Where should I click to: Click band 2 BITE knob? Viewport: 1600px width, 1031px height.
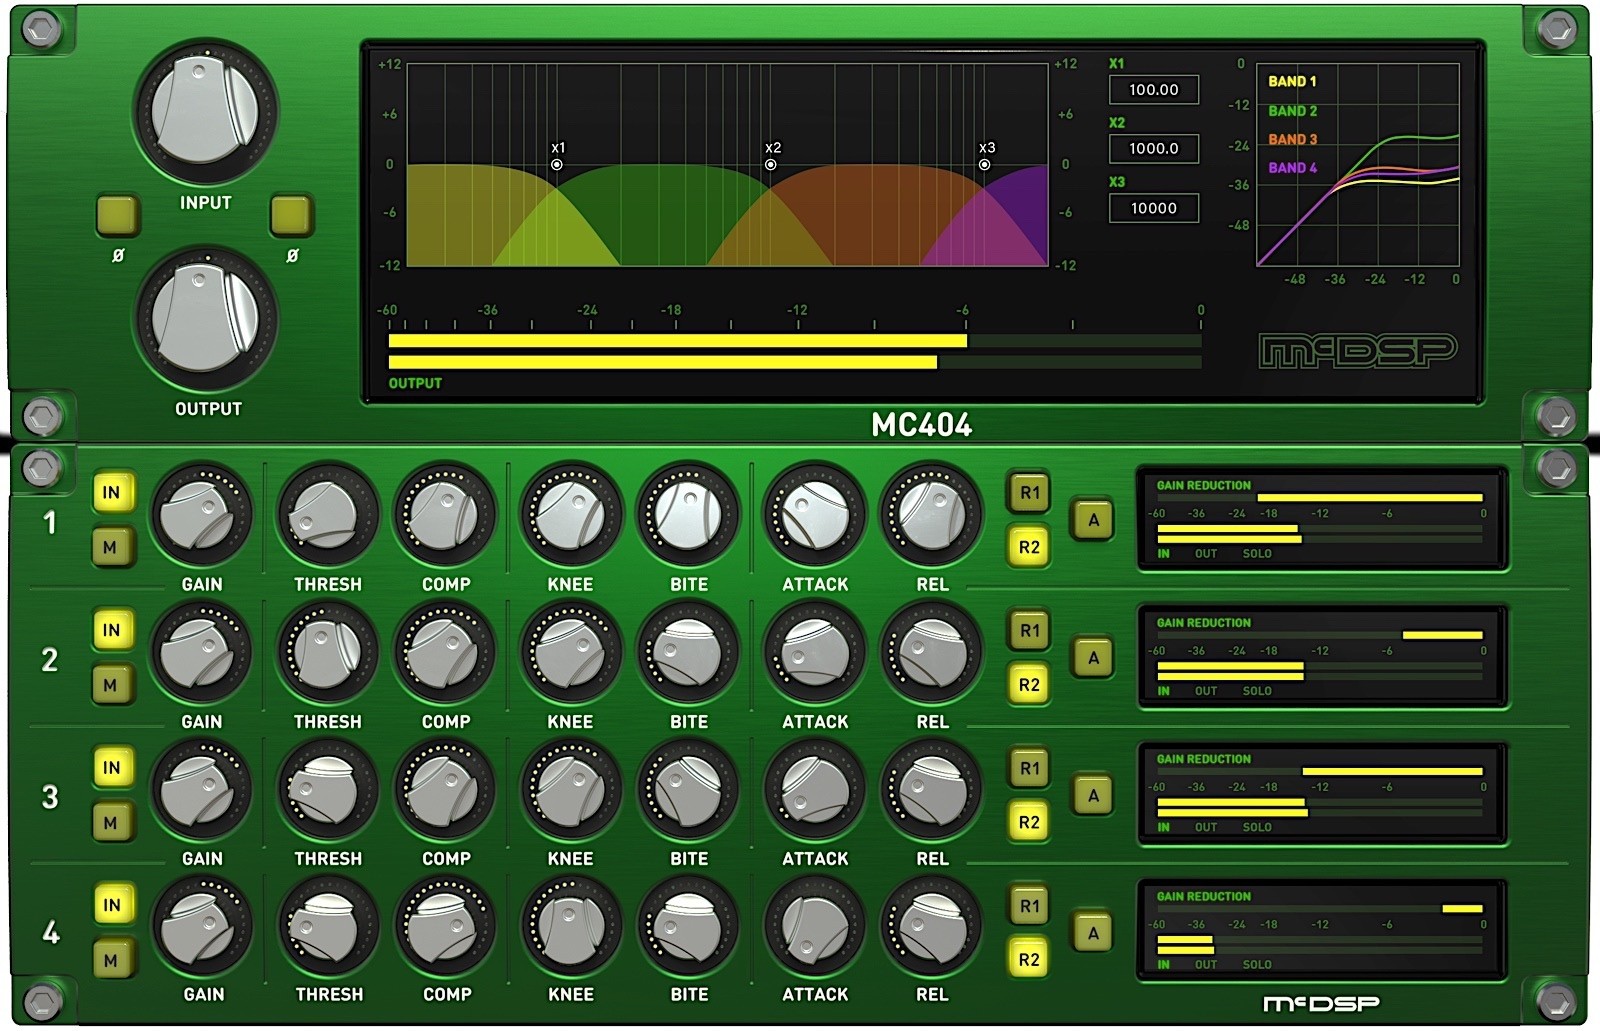688,653
